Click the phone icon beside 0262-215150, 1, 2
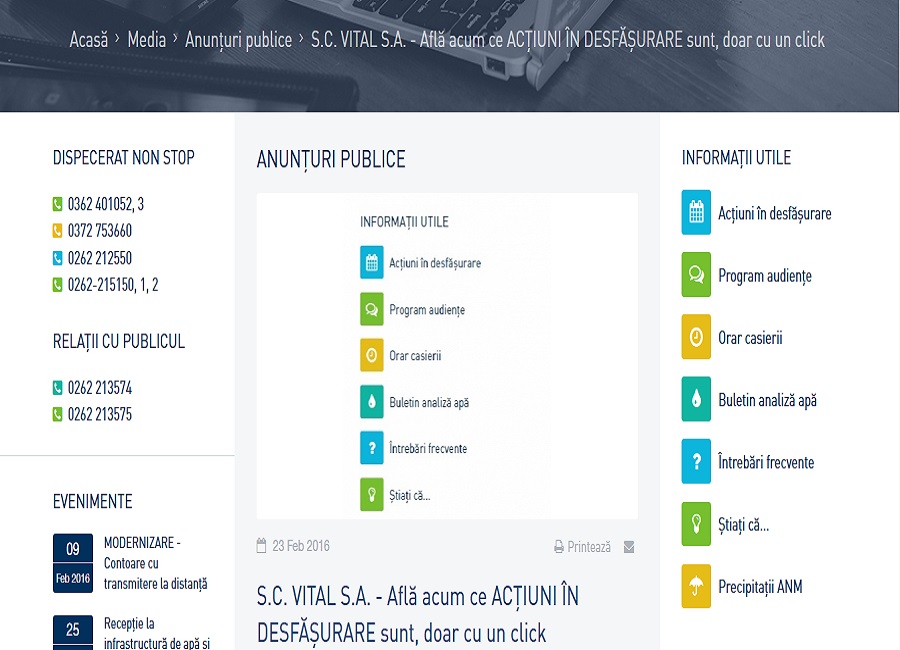 (57, 284)
